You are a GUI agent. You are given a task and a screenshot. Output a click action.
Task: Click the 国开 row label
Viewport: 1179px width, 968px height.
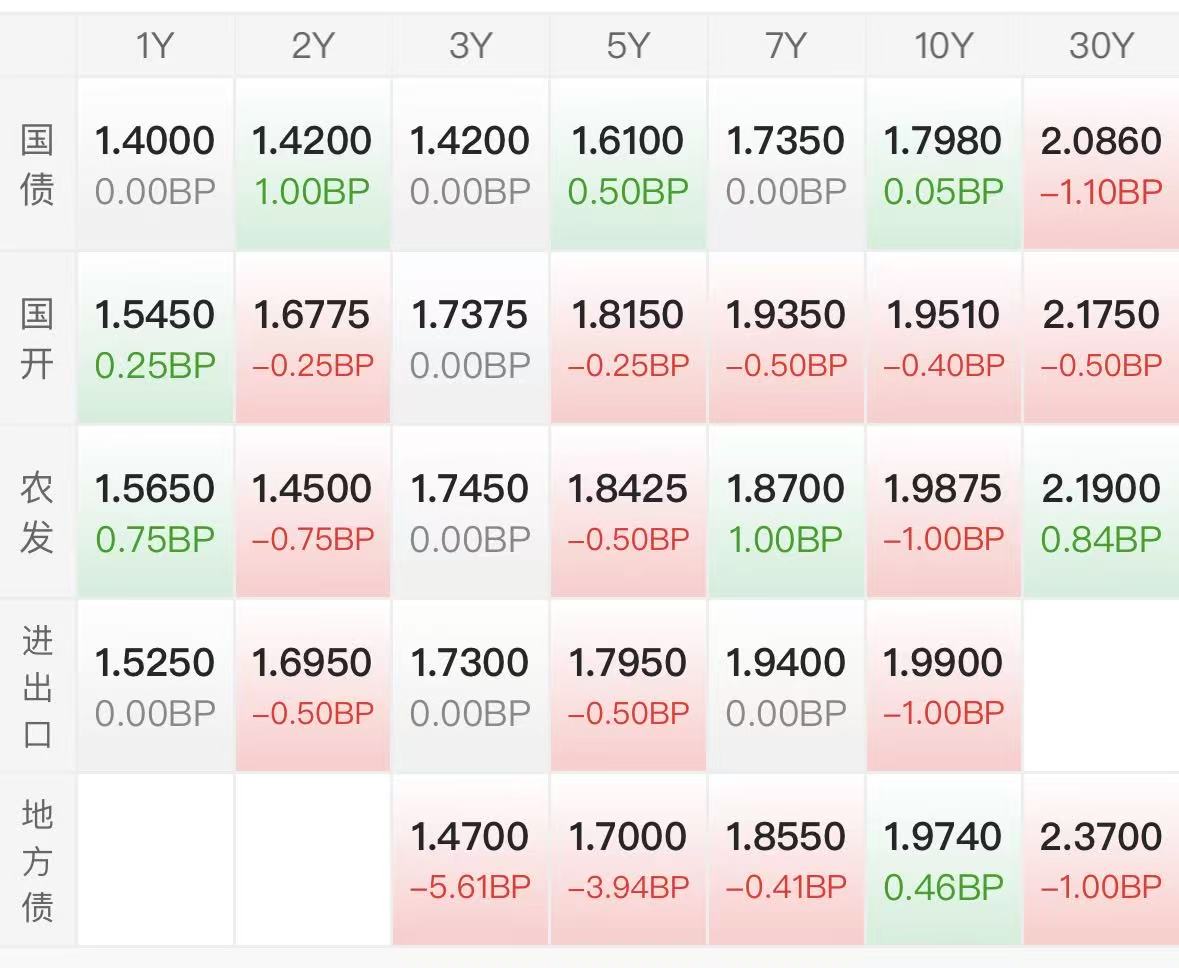[37, 338]
